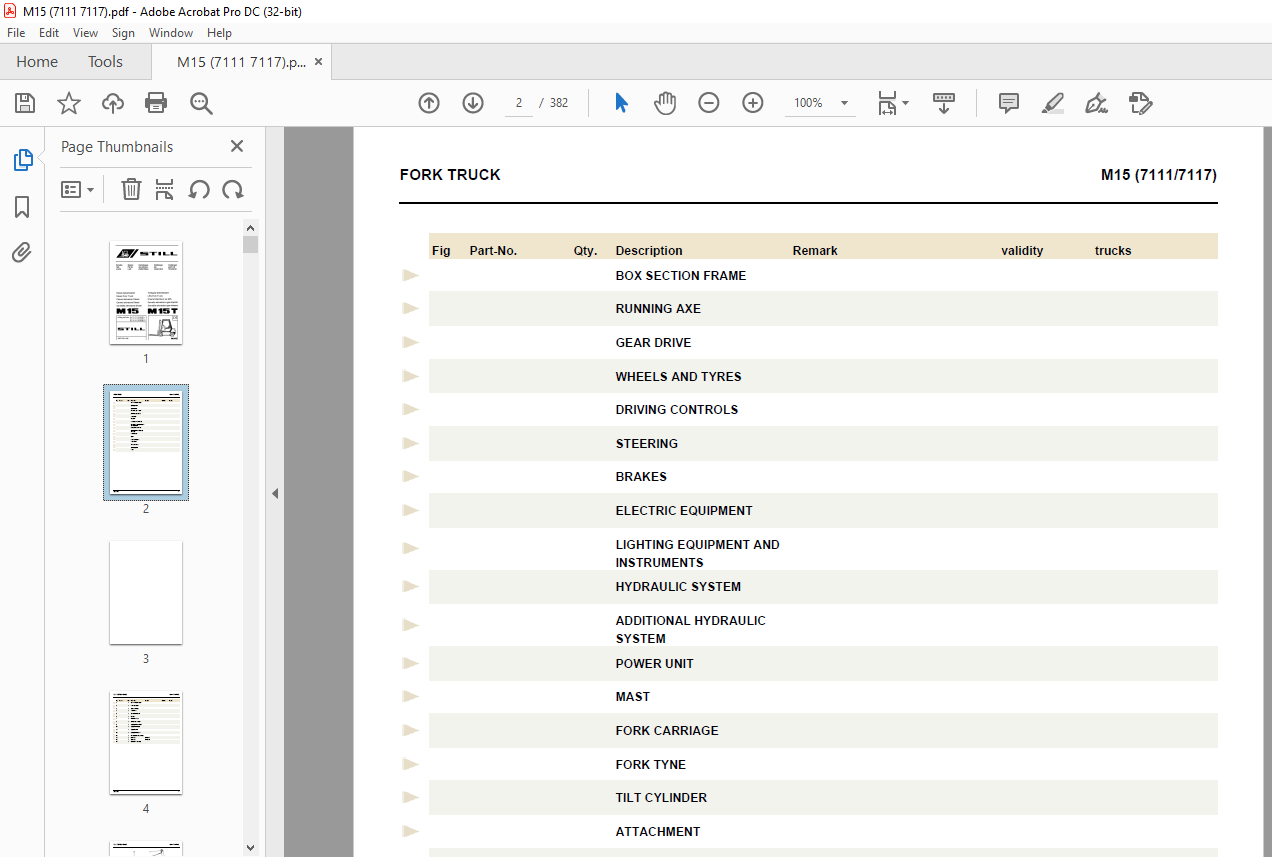Rotate thumbnails clockwise in the panel
The width and height of the screenshot is (1272, 857).
pyautogui.click(x=233, y=189)
